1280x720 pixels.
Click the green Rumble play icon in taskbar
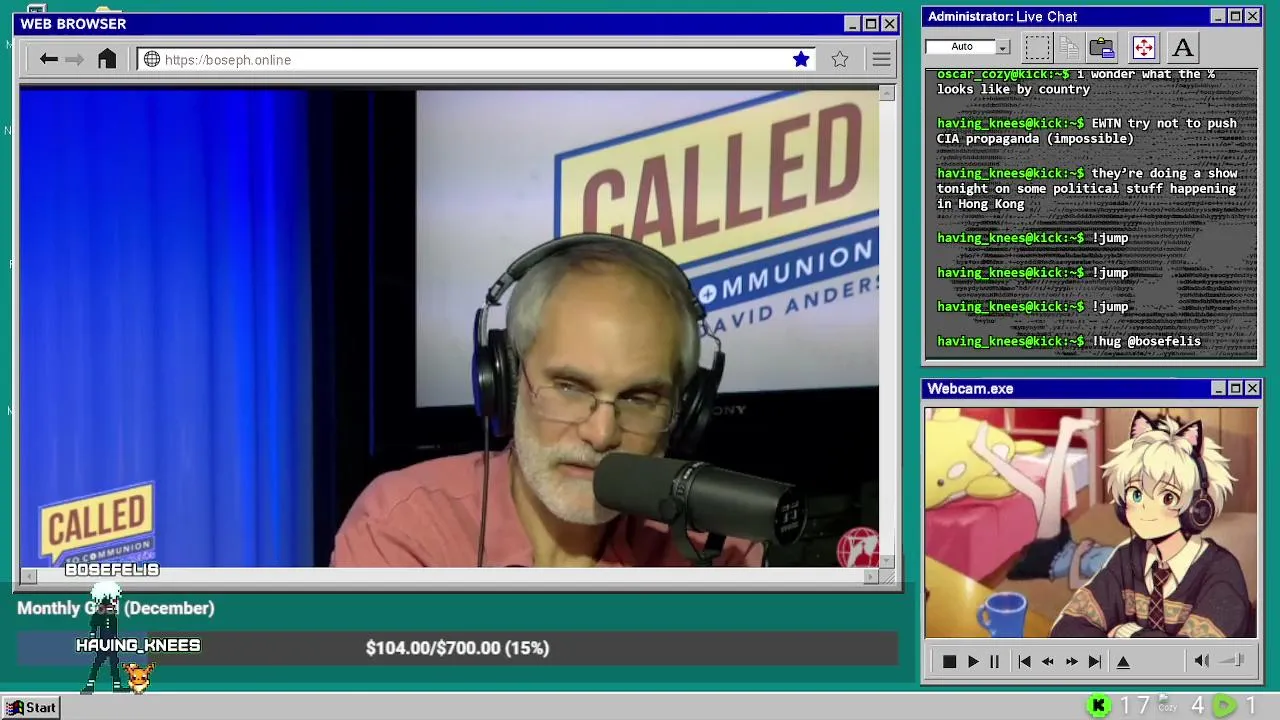1224,706
